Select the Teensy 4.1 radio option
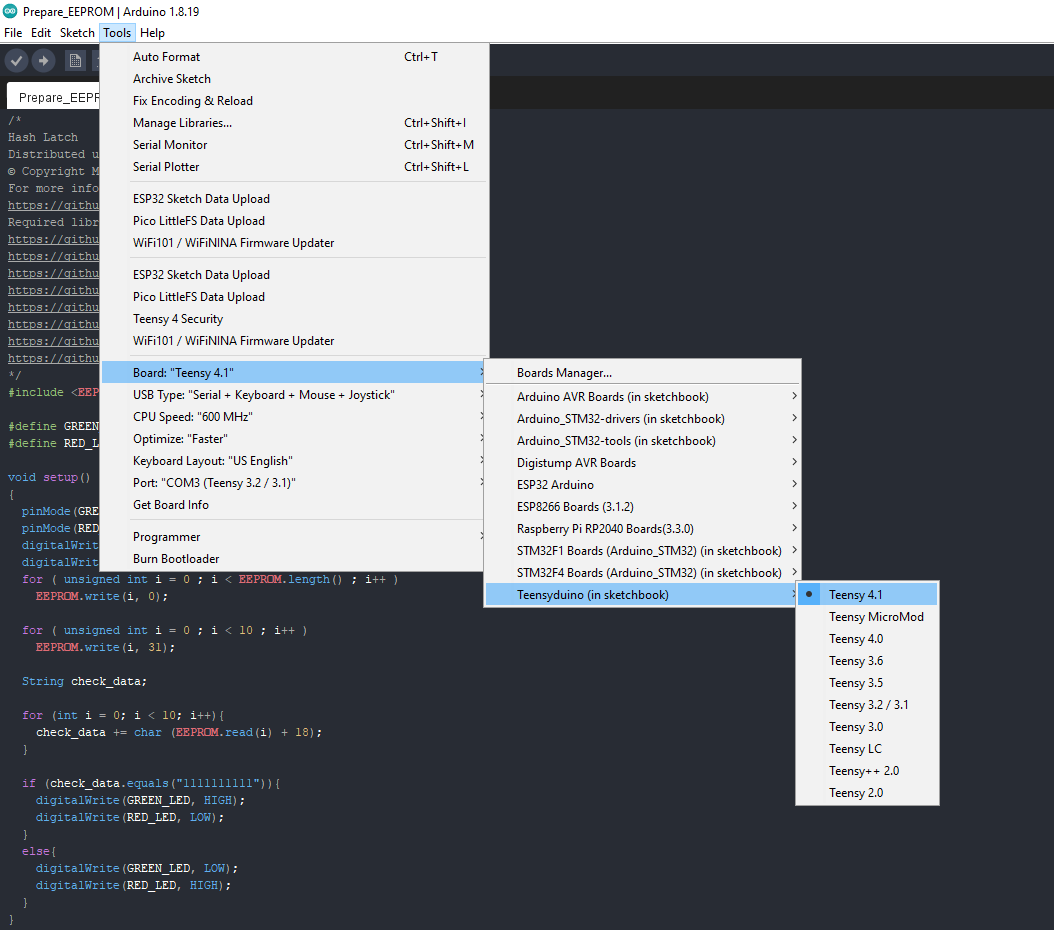 coord(867,595)
